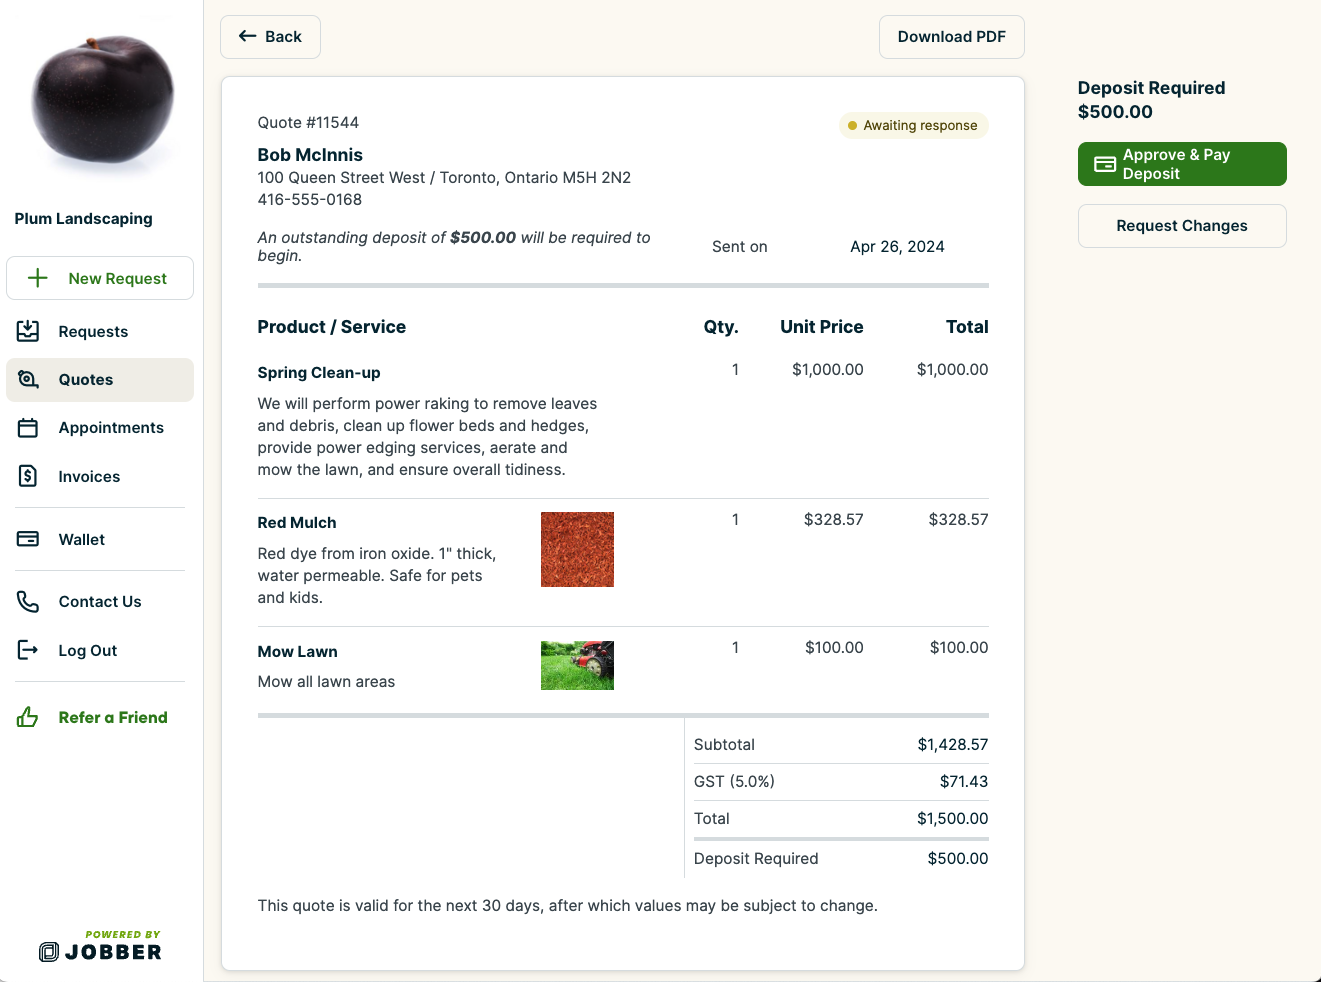Select the Quotes icon in the sidebar

29,380
